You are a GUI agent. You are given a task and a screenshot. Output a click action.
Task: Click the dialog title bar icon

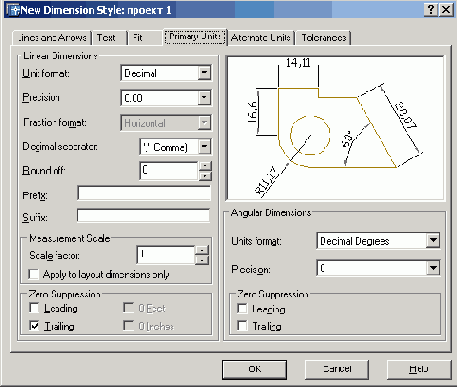point(13,10)
